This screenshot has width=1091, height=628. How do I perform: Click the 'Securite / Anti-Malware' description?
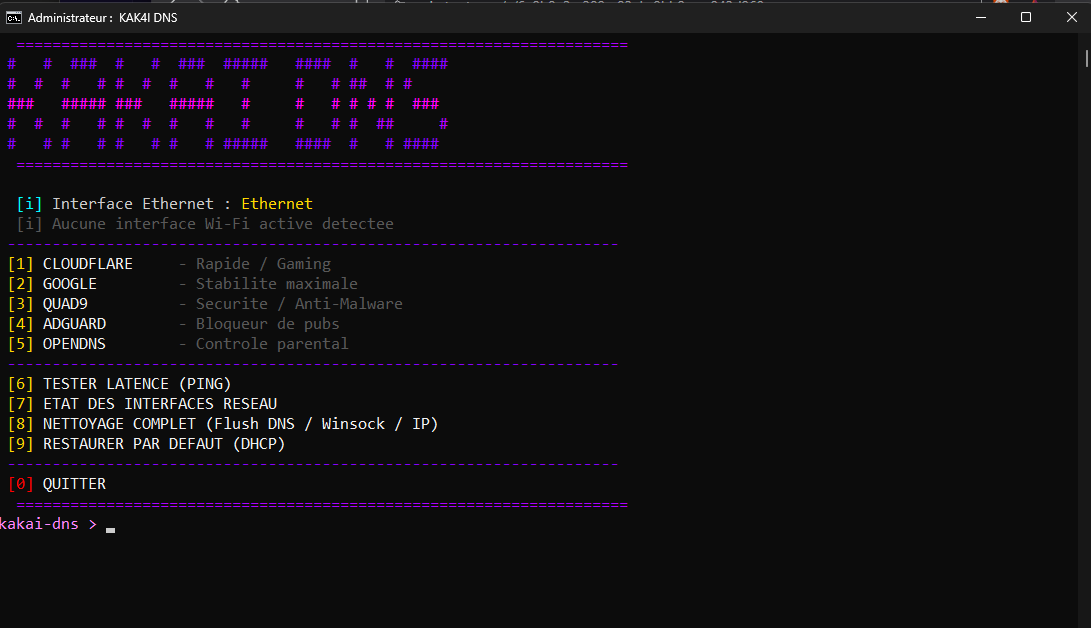coord(299,304)
